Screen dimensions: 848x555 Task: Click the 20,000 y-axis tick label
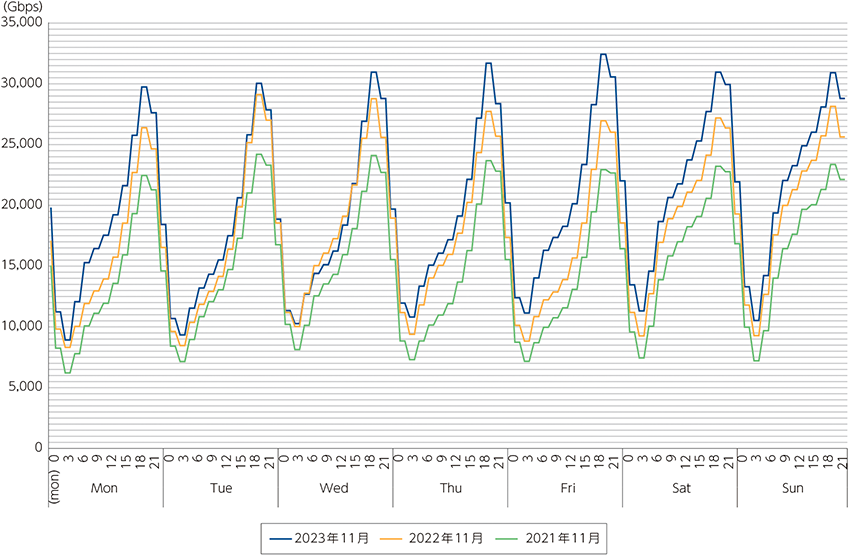[22, 204]
